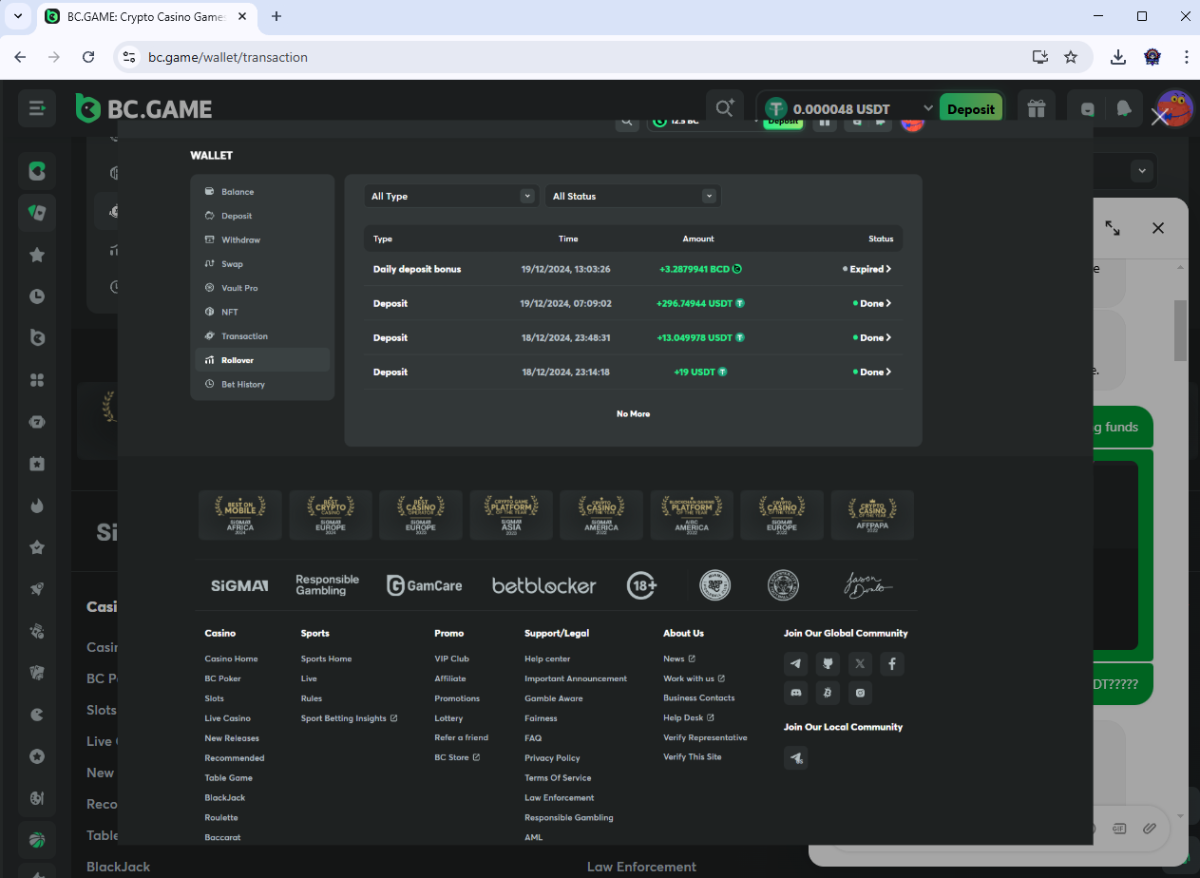The width and height of the screenshot is (1200, 878).
Task: Select Rollover in wallet menu
Action: pos(238,360)
